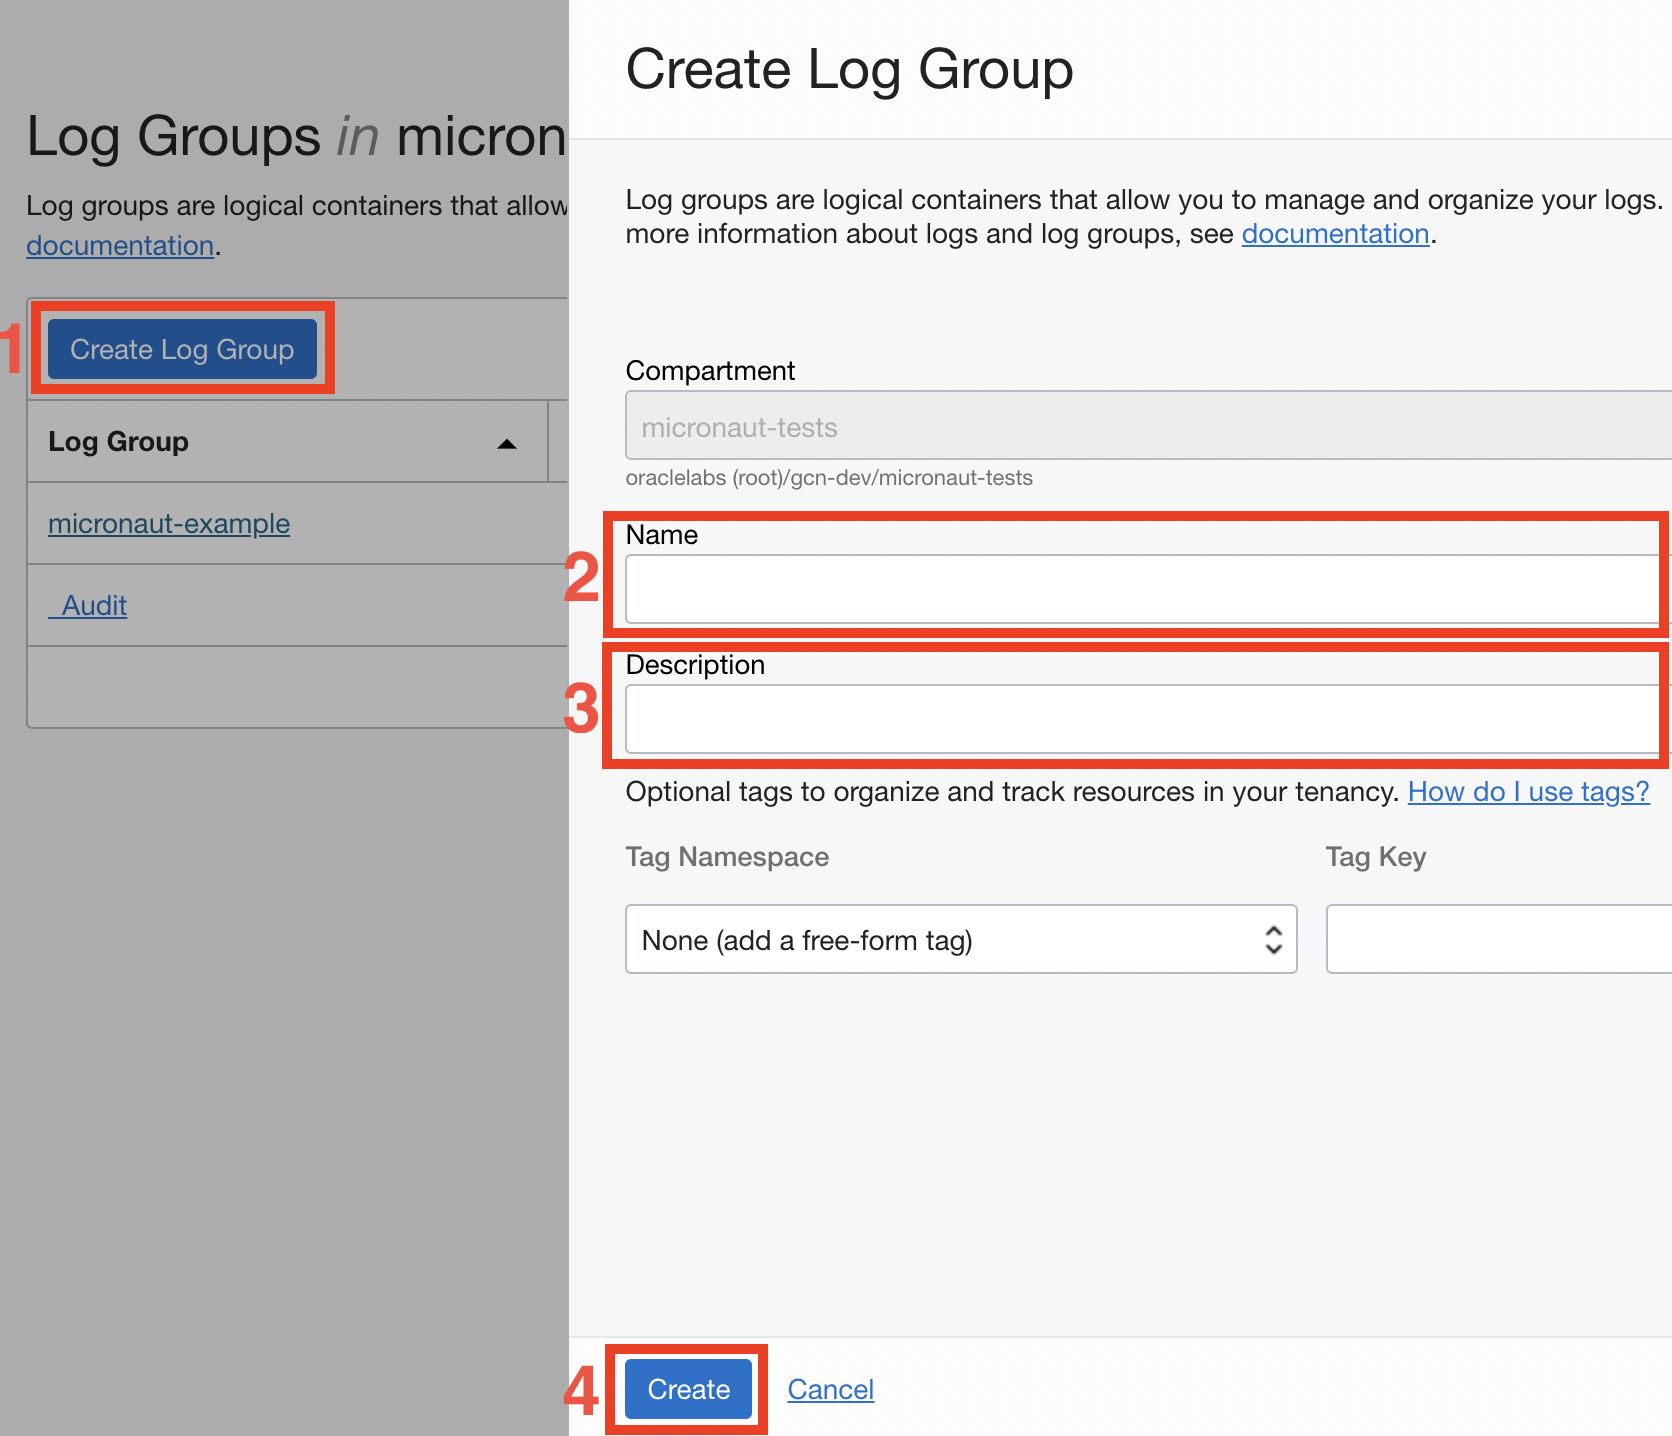Click the sort arrow in Log Group column
Screen dimensions: 1672x1436
(507, 444)
